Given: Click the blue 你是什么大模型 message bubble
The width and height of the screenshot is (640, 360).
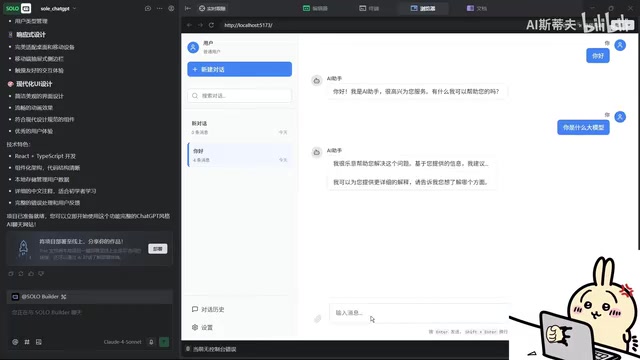Looking at the screenshot, I should pyautogui.click(x=583, y=127).
